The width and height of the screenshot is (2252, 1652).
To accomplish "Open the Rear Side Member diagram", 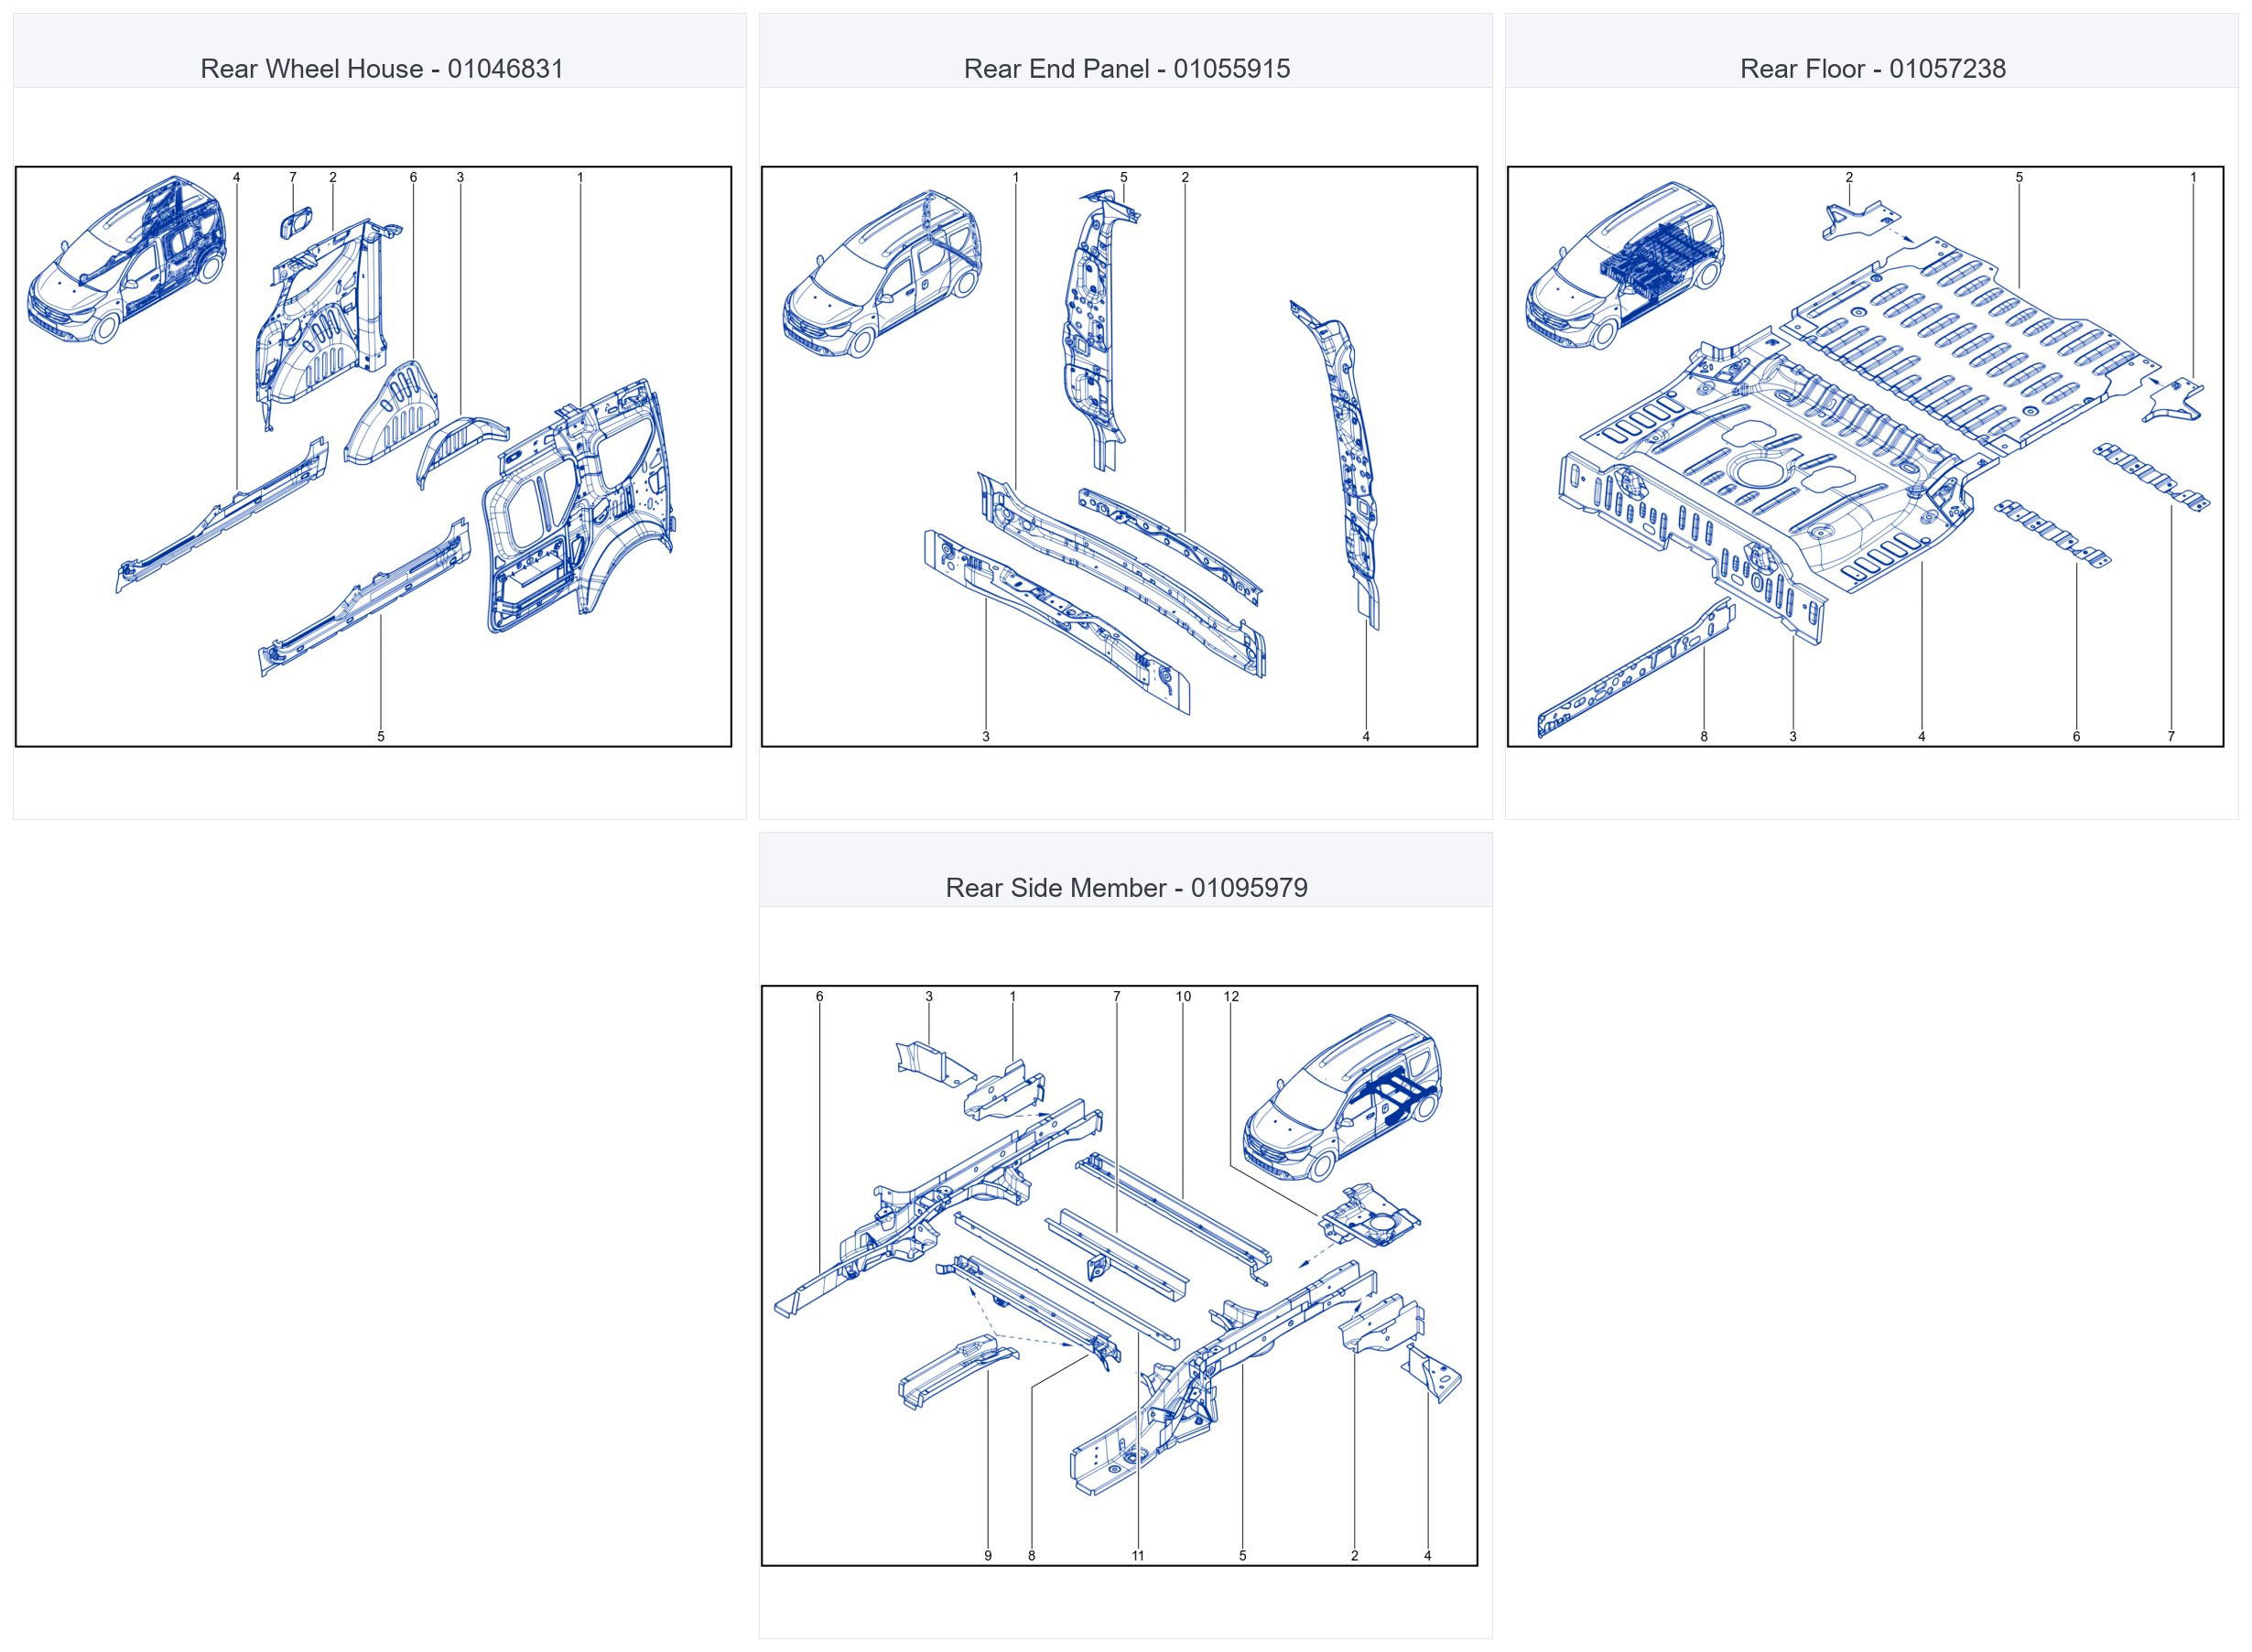I will [x=1119, y=1275].
